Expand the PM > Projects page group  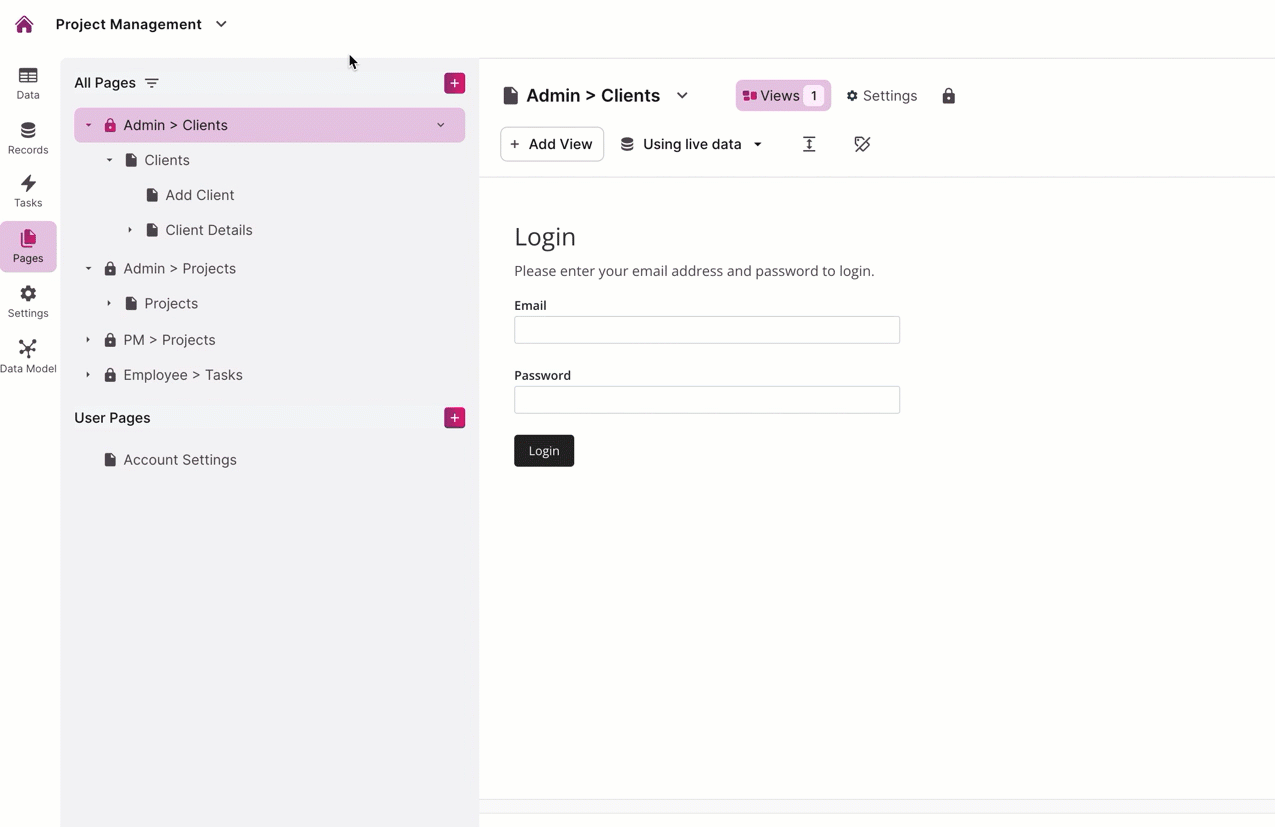coord(88,340)
